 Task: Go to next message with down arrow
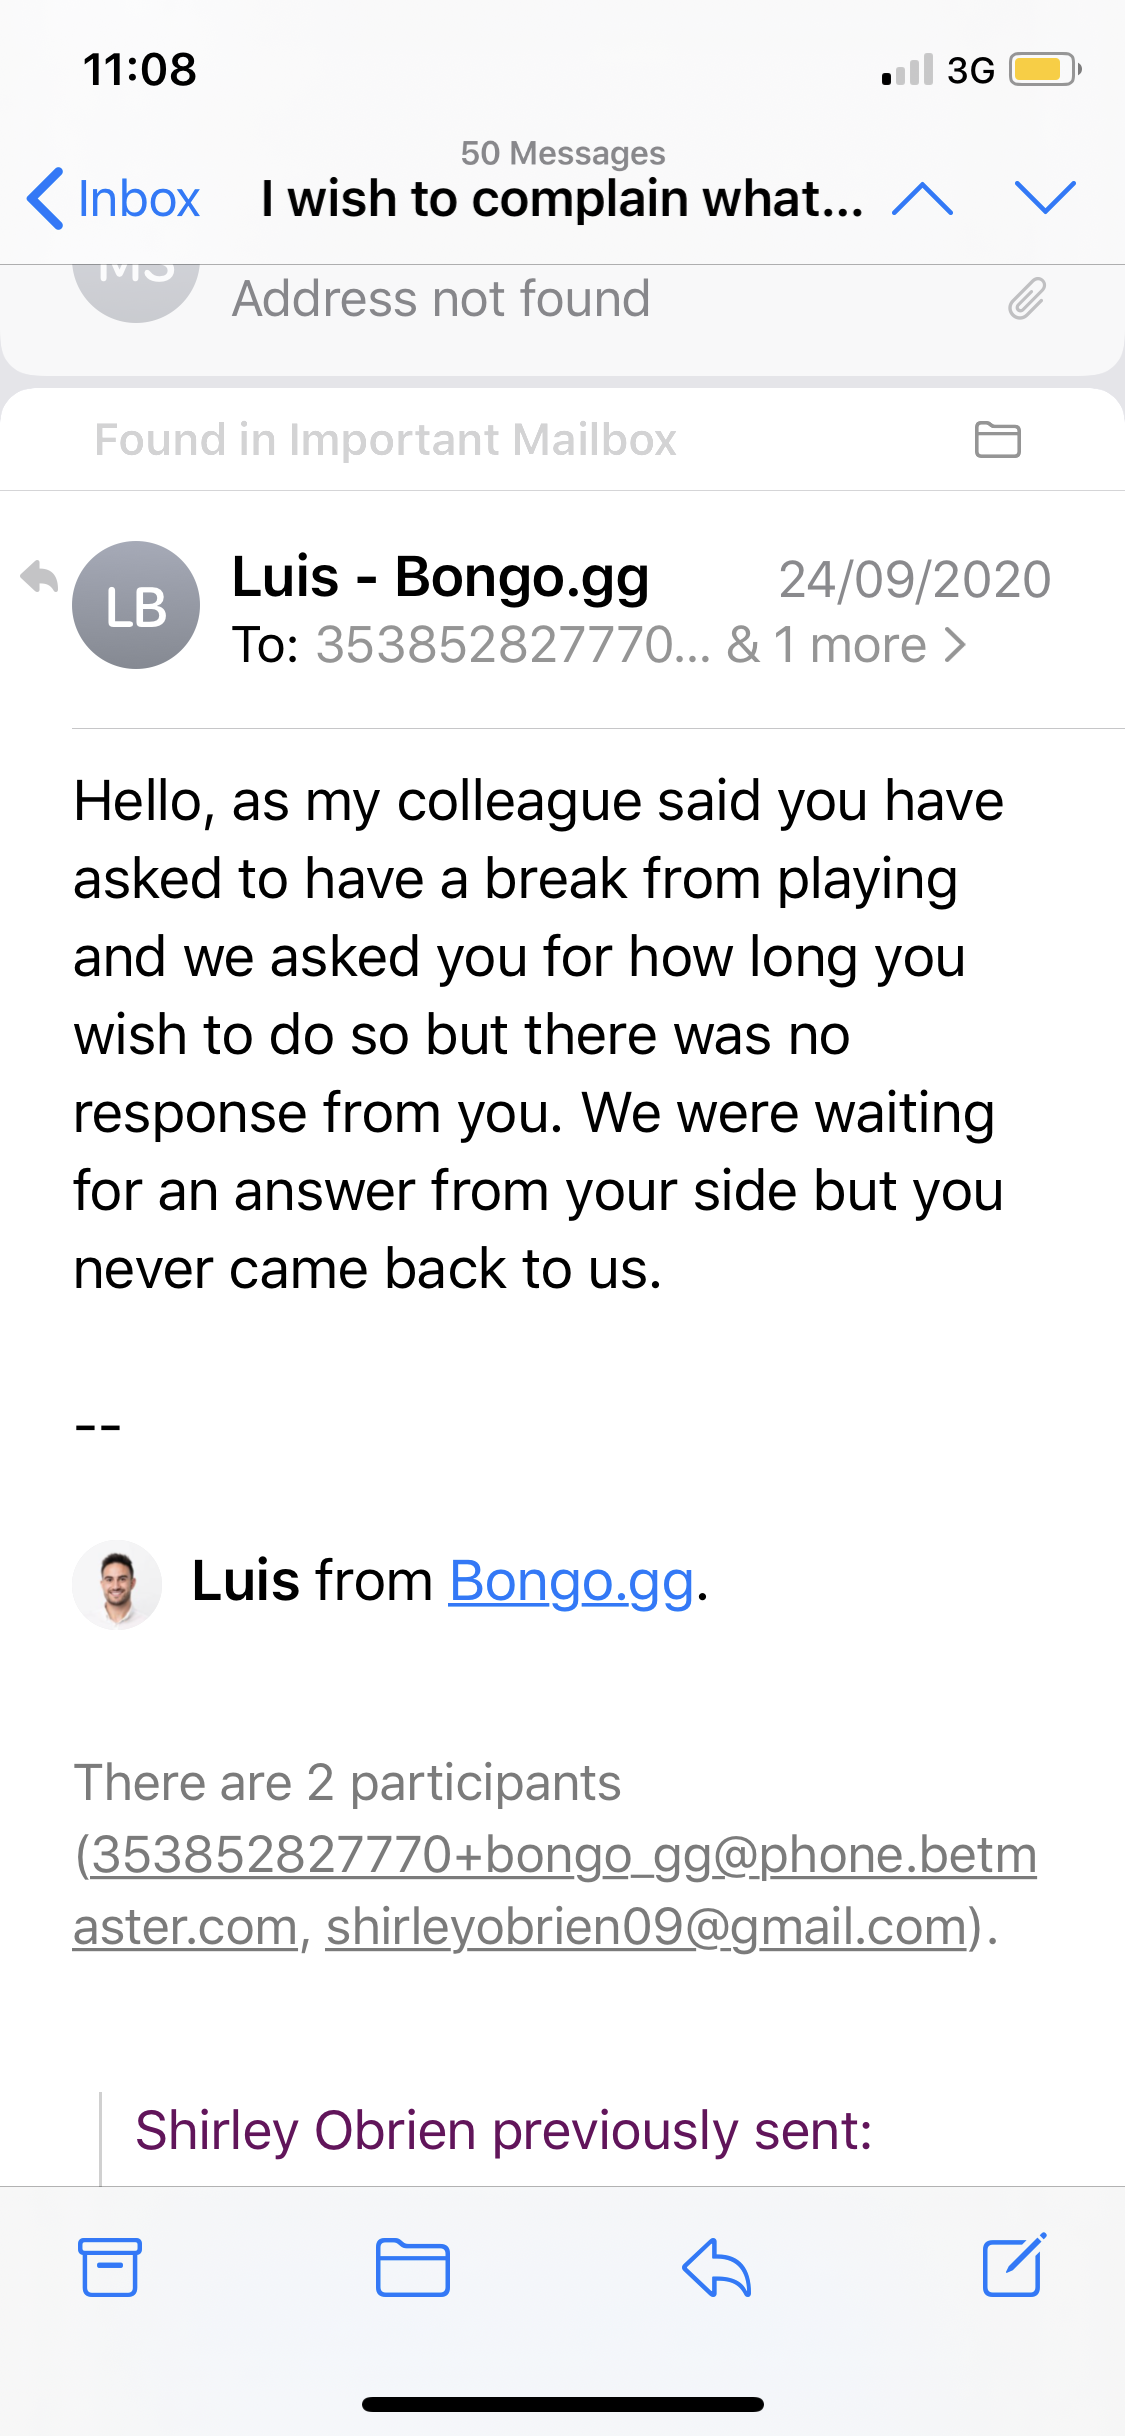pyautogui.click(x=1044, y=198)
